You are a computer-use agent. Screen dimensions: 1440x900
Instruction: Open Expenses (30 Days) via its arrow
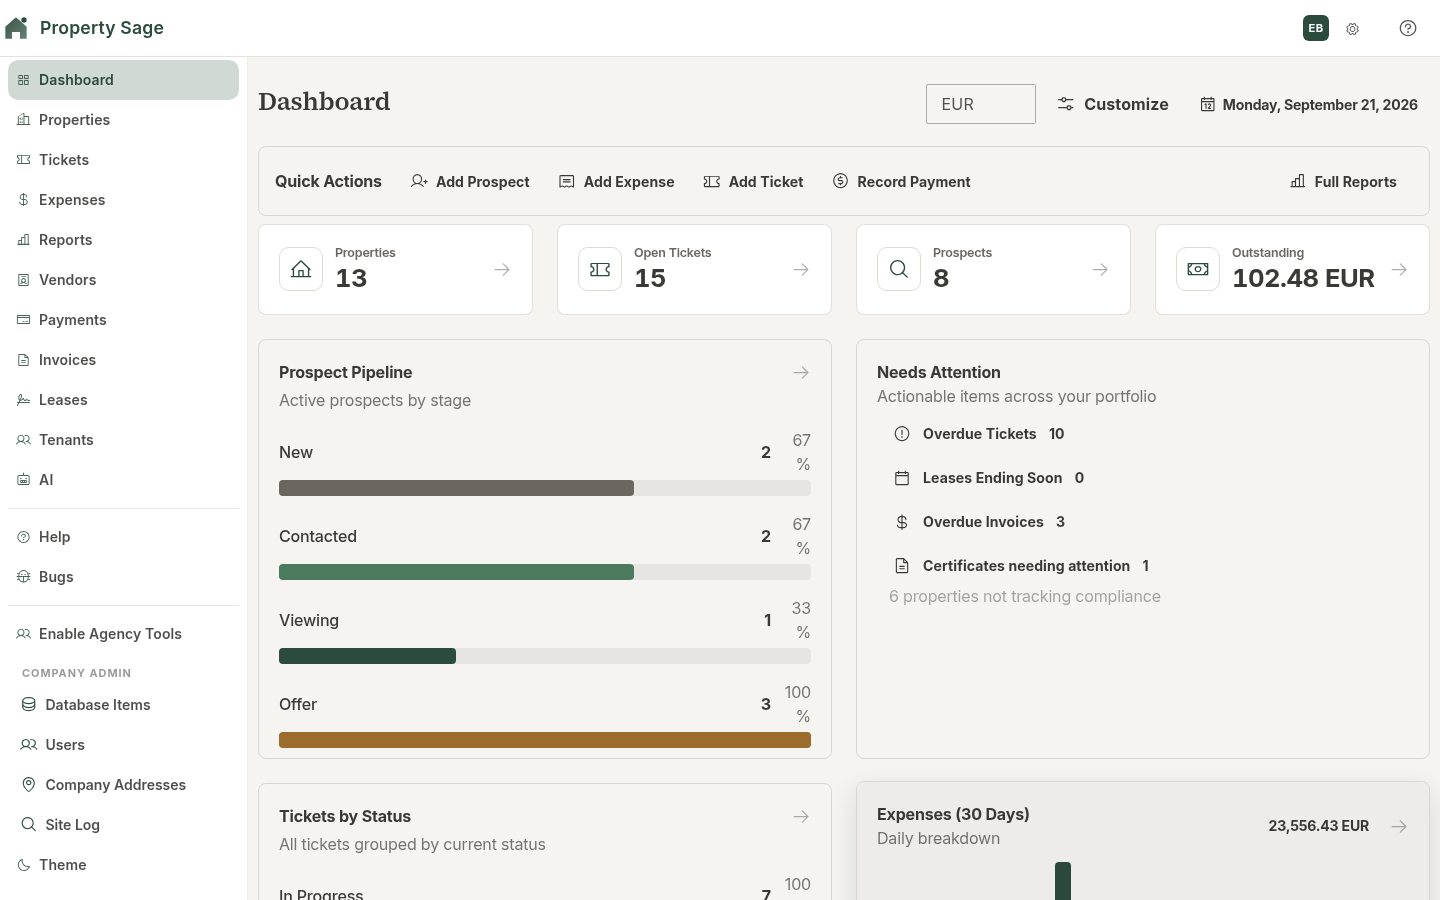[x=1399, y=826]
